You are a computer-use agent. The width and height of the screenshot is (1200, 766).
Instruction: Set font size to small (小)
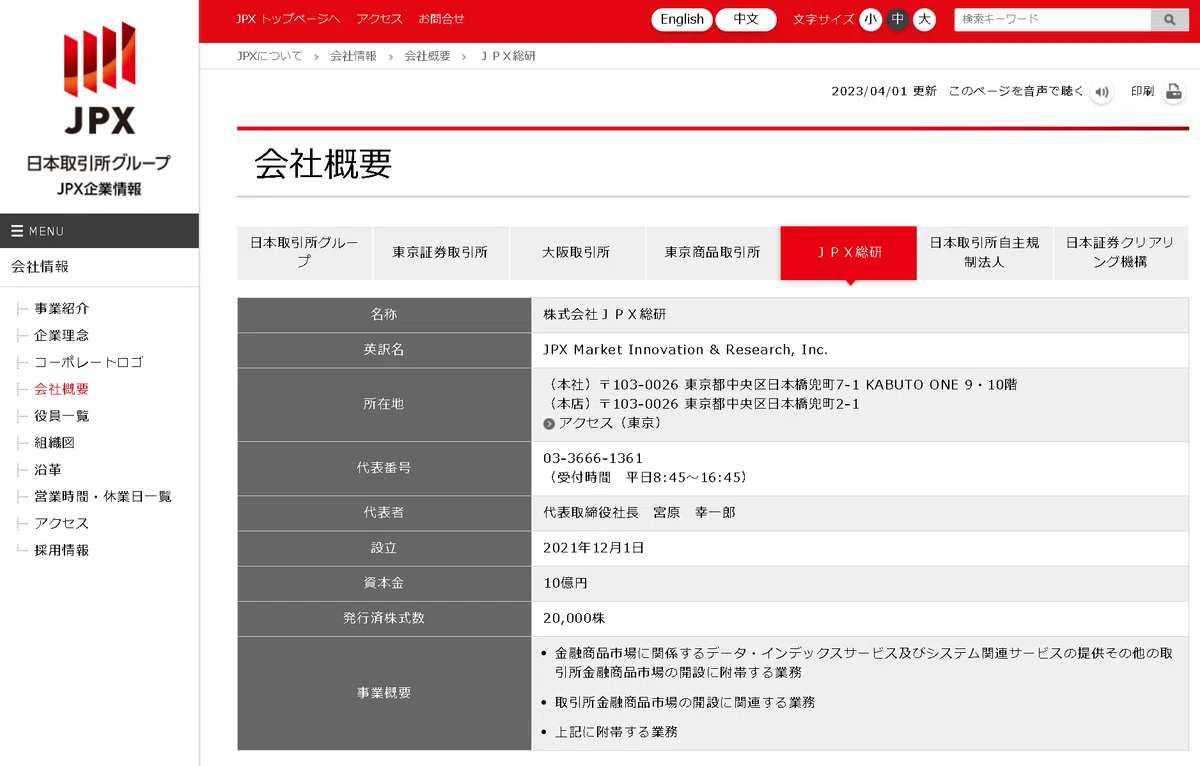click(871, 19)
